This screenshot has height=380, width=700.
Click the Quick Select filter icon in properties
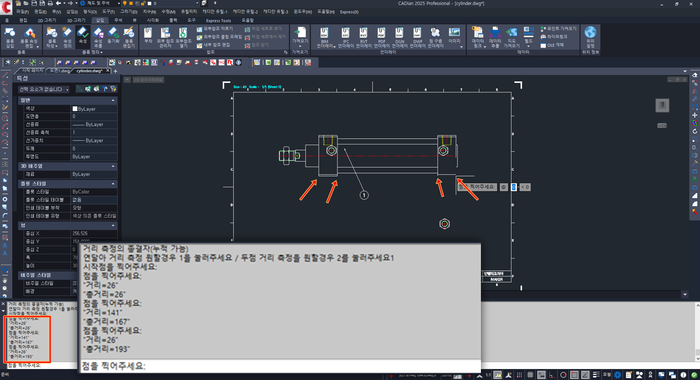(113, 89)
